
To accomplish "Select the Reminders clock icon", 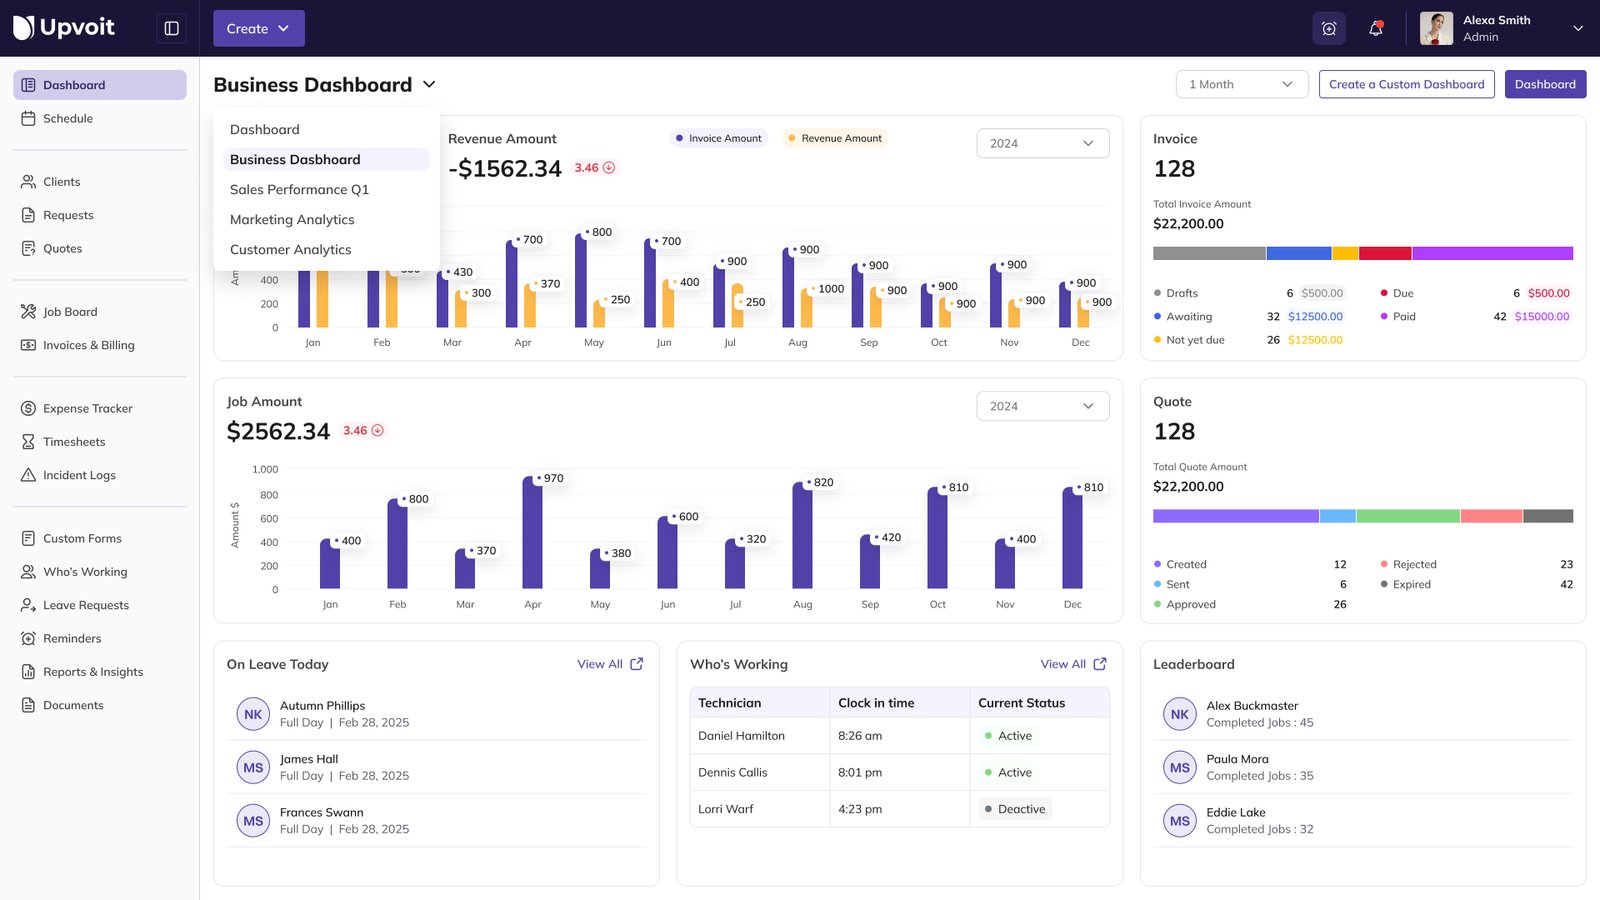I will click(x=29, y=638).
